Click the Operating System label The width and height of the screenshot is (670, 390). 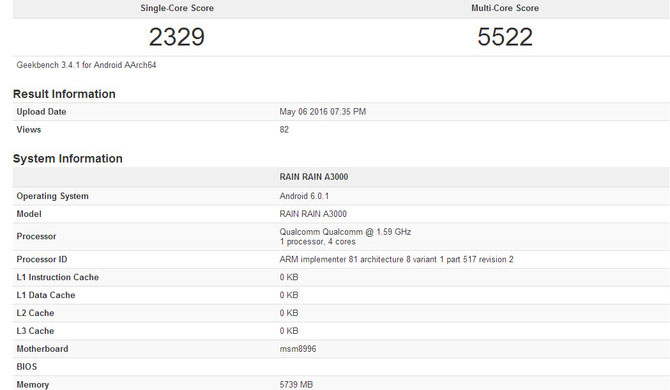(53, 196)
